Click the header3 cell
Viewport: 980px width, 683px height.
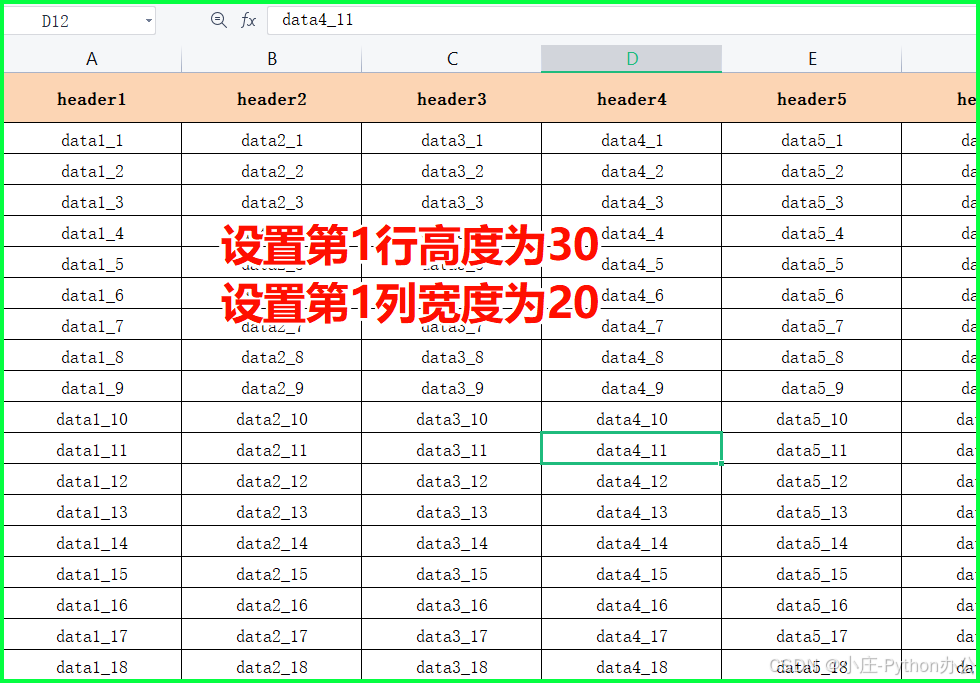[452, 98]
